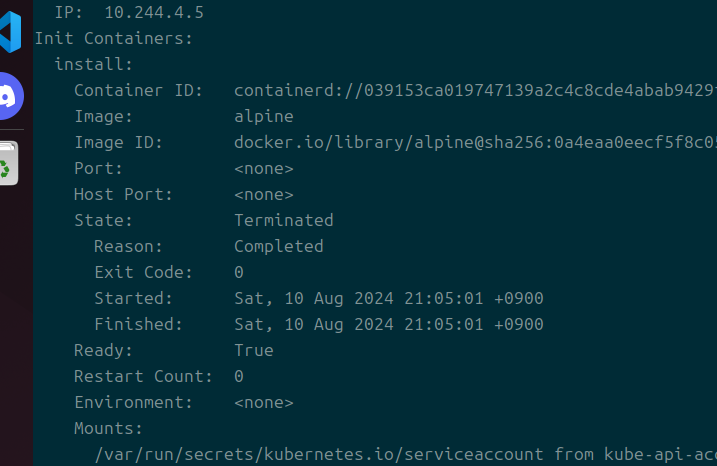Open the Trash in the dock
The height and width of the screenshot is (466, 717).
tap(8, 163)
